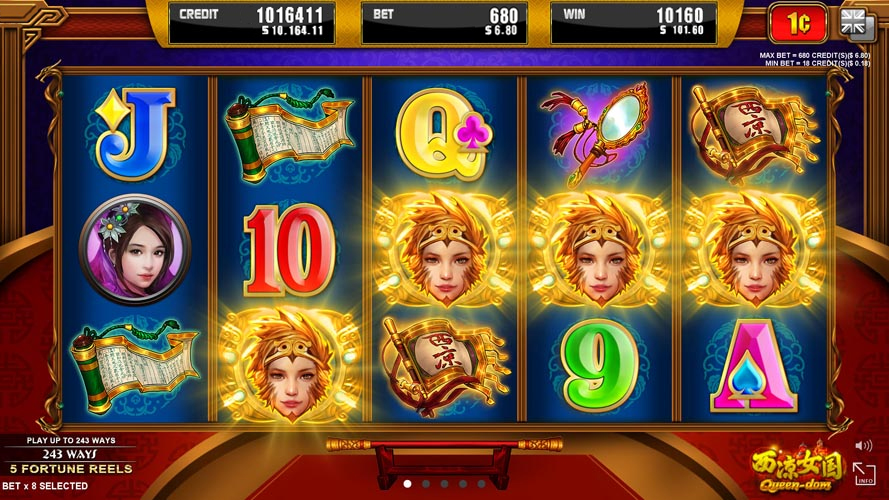
Task: Select the green 9 symbol
Action: tap(600, 365)
